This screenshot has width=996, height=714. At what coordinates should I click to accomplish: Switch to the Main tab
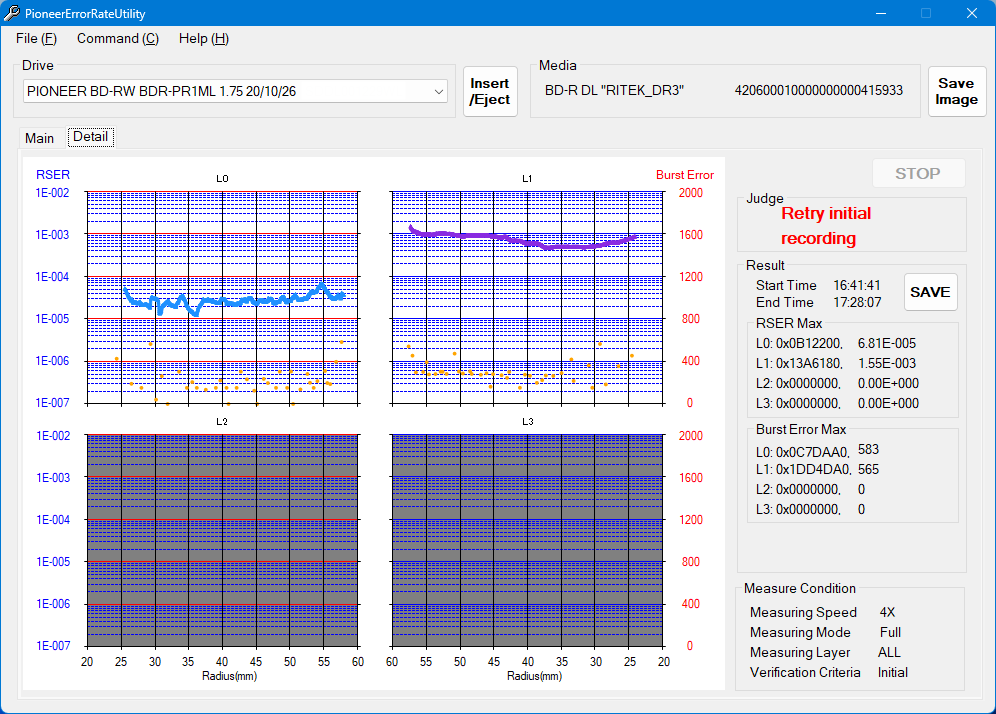click(x=39, y=138)
